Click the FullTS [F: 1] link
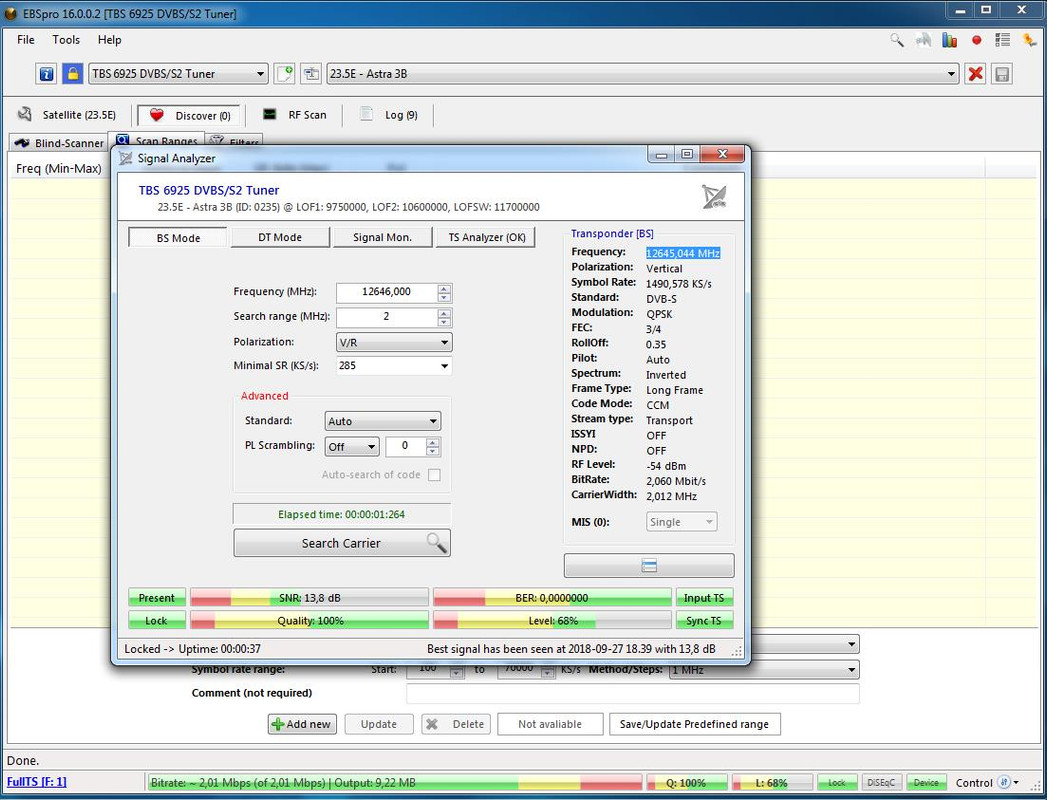Image resolution: width=1047 pixels, height=800 pixels. pos(37,781)
